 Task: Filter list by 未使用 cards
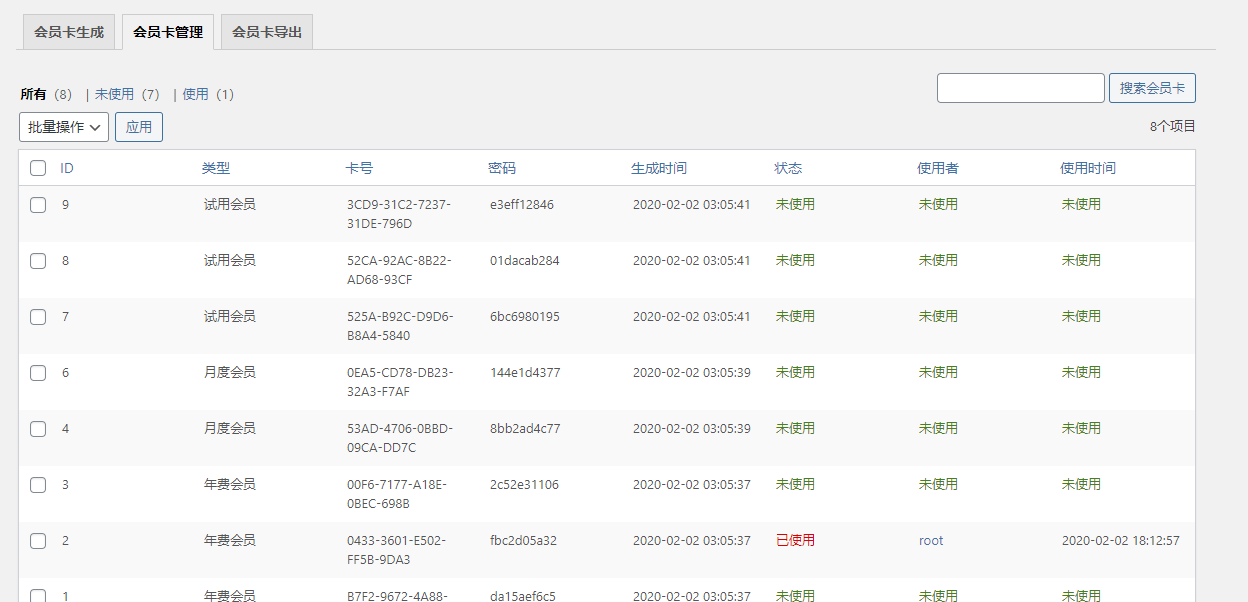click(x=114, y=94)
